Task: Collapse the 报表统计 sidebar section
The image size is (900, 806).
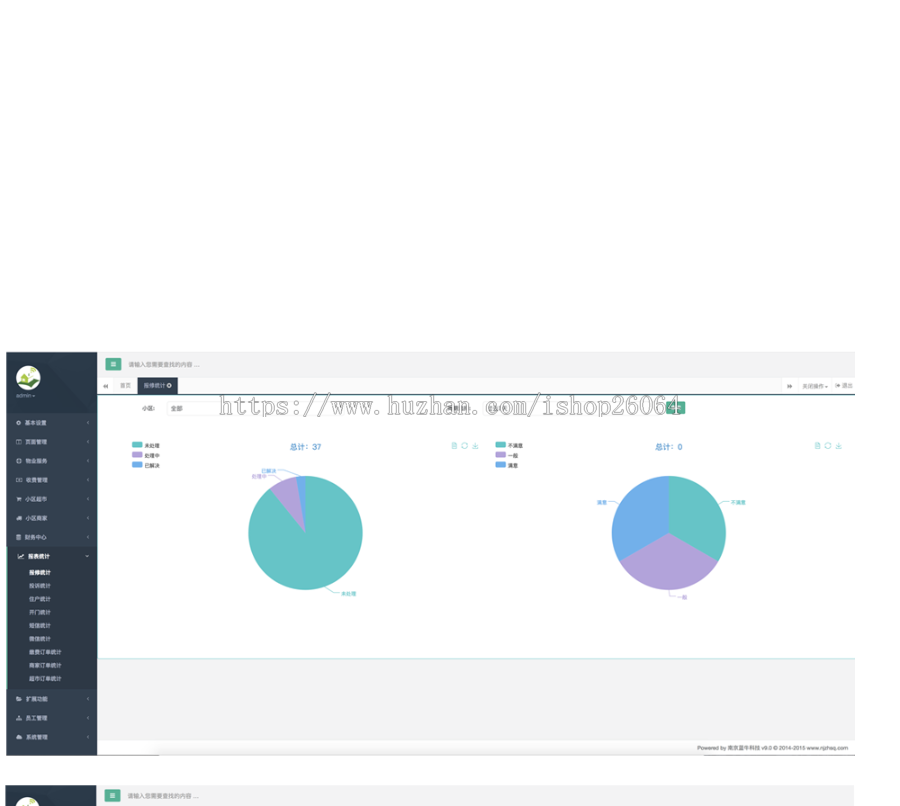Action: 52,556
